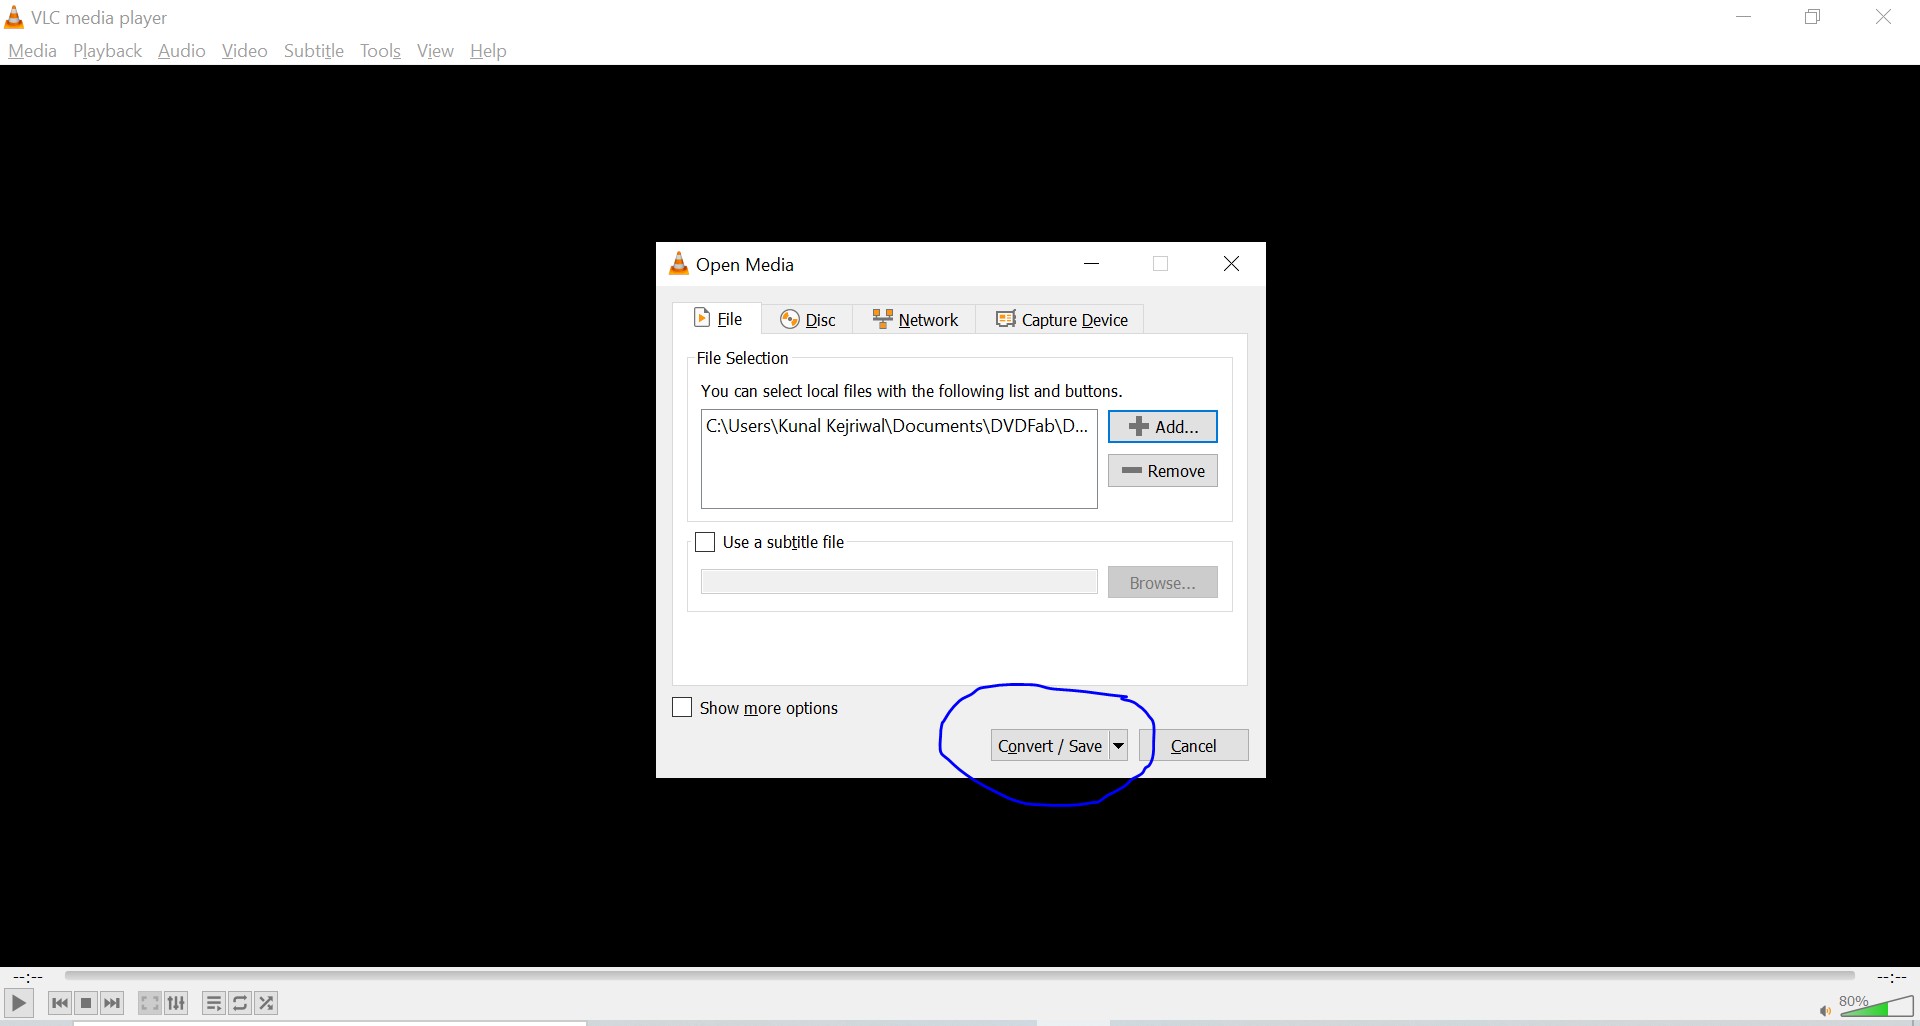Switch to the Network tab
This screenshot has height=1026, width=1920.
[913, 319]
